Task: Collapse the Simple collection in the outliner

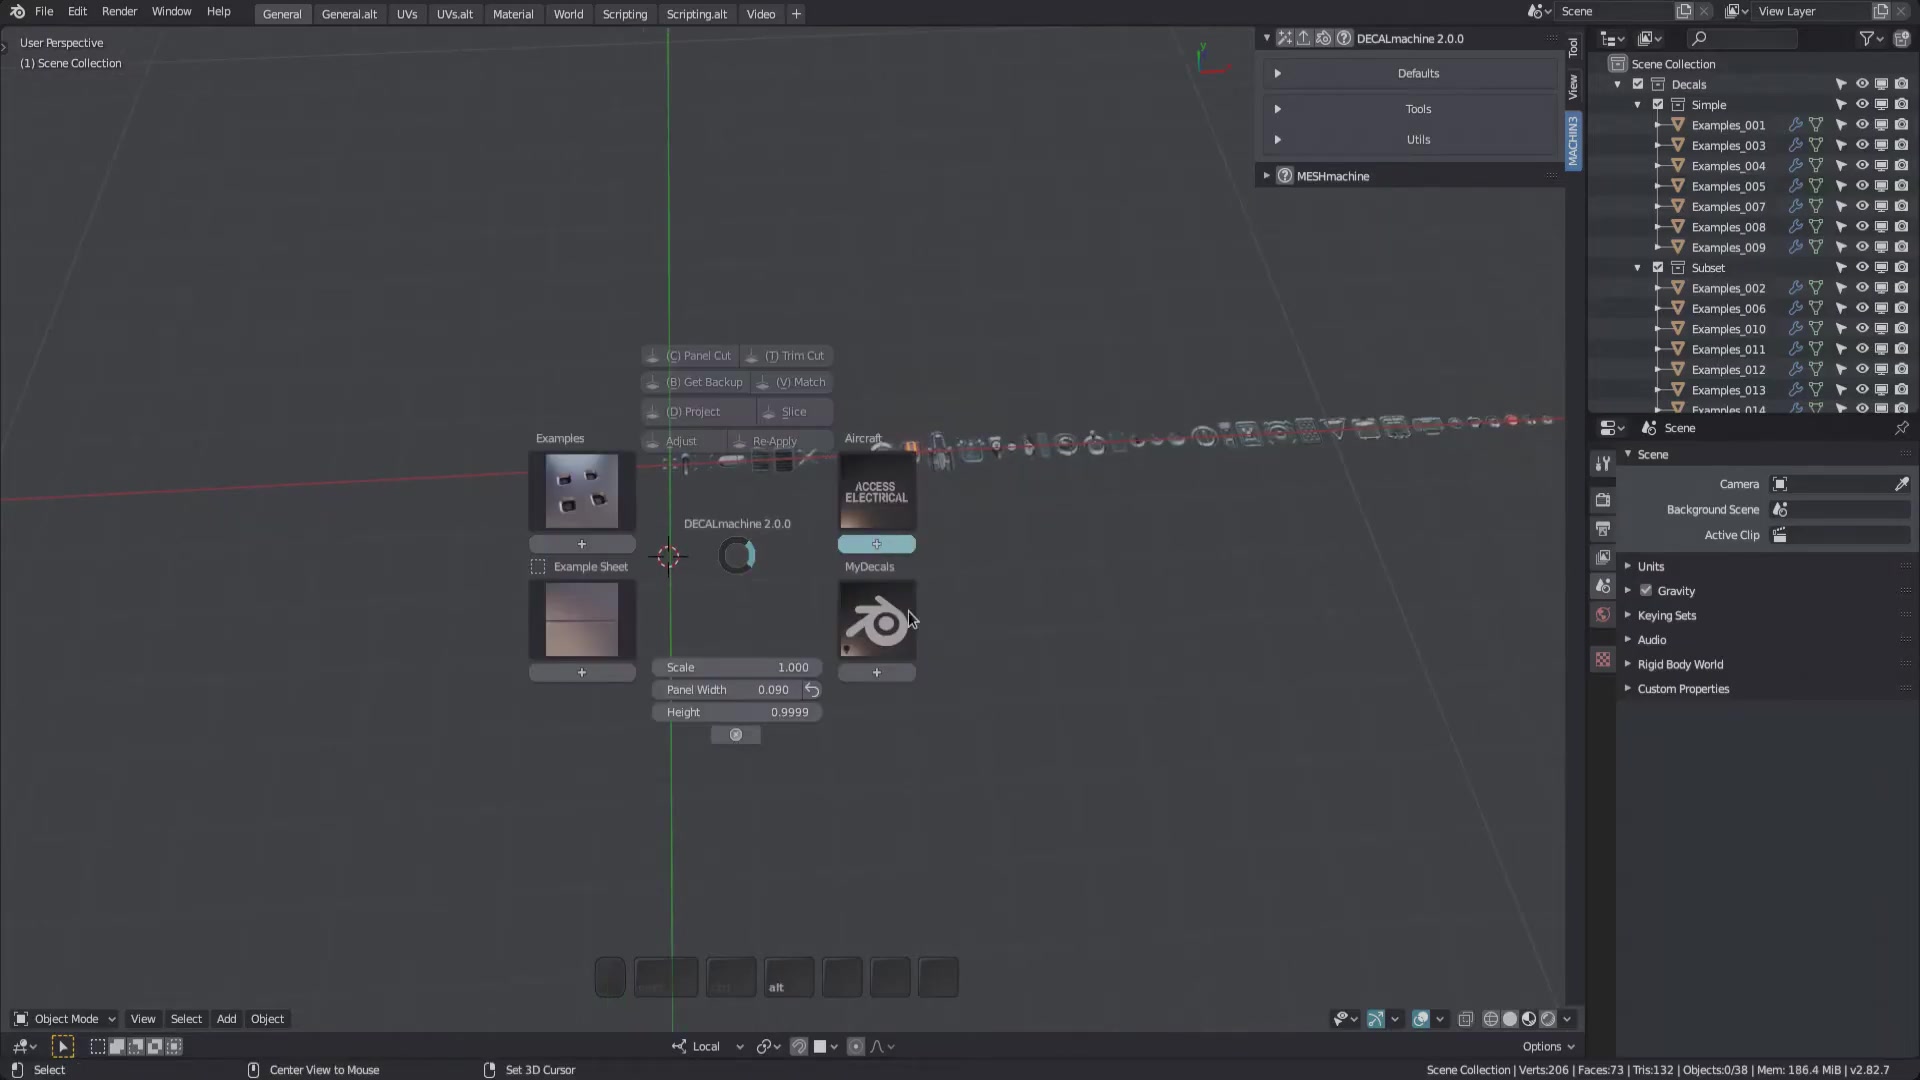Action: point(1637,104)
